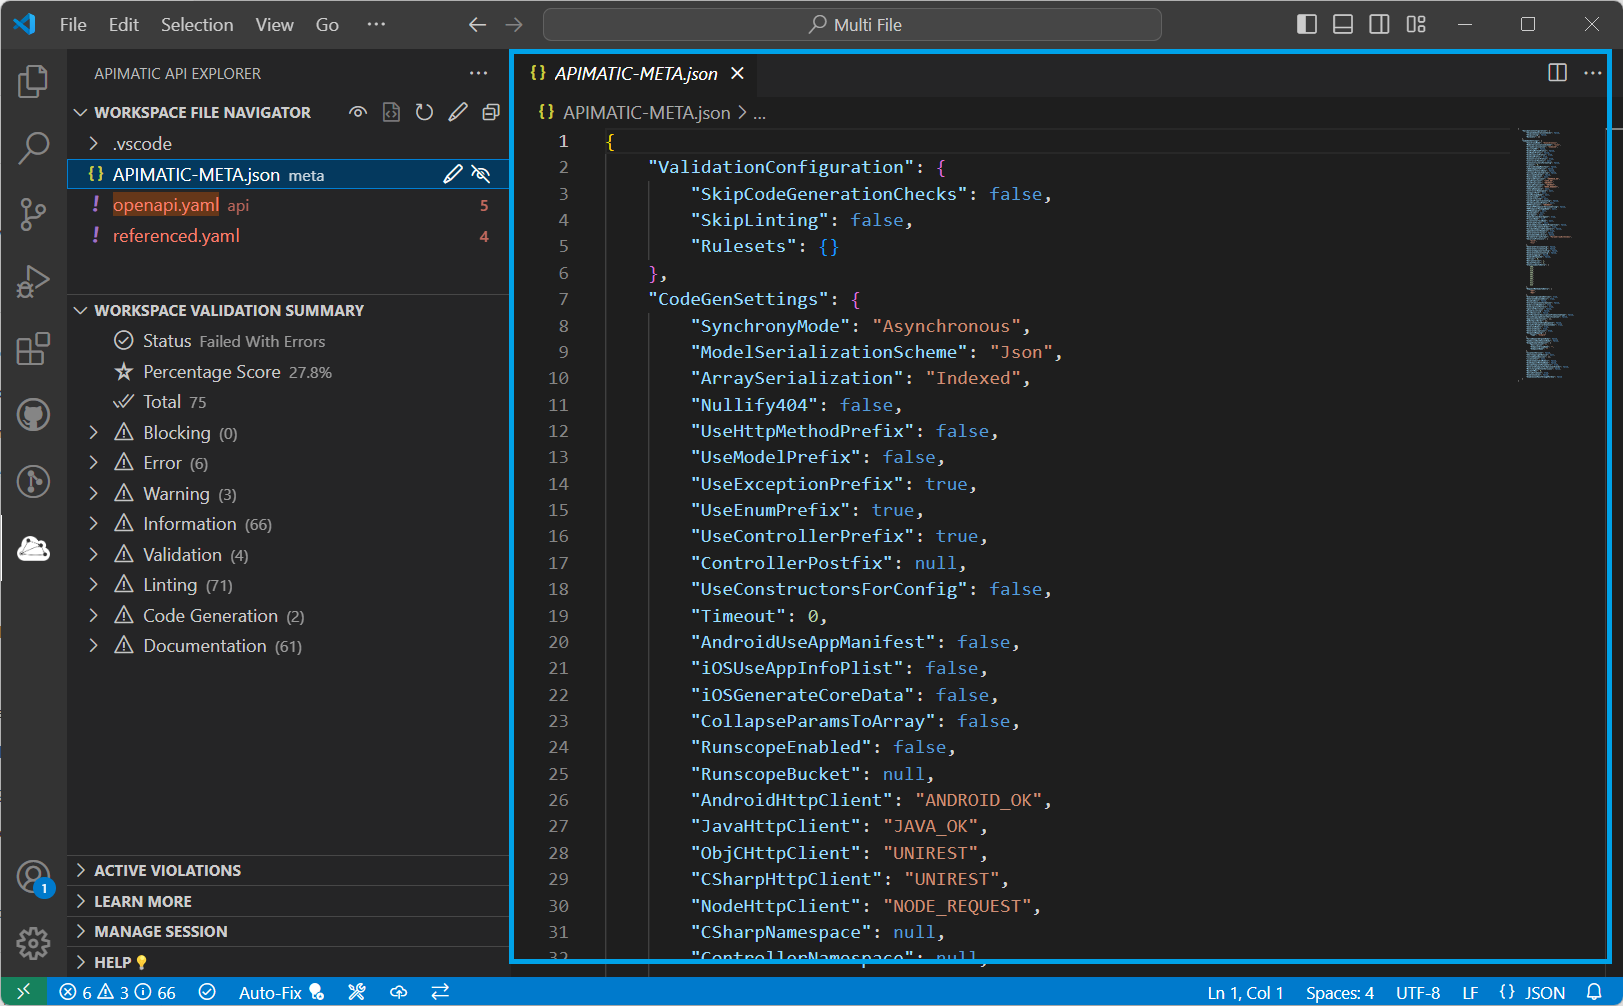Click the Multi File command center search
Screen dimensions: 1623x1006
coord(852,24)
